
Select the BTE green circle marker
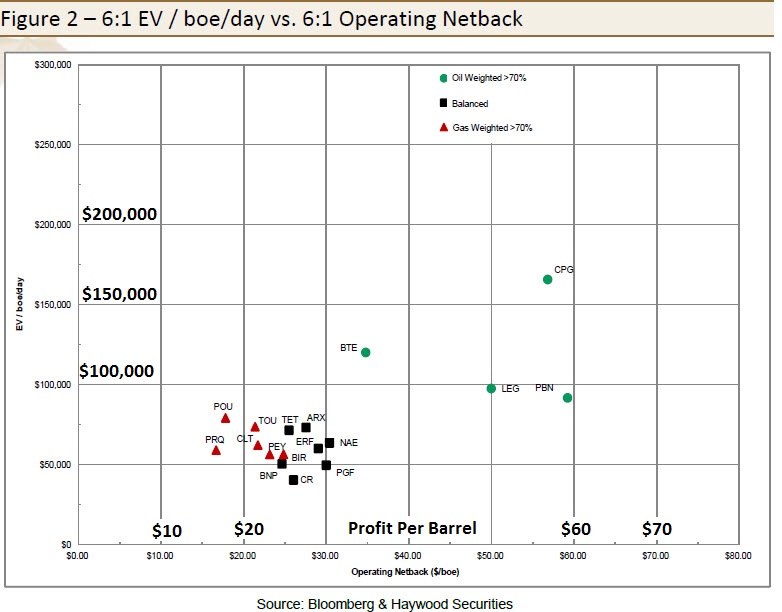click(x=366, y=352)
